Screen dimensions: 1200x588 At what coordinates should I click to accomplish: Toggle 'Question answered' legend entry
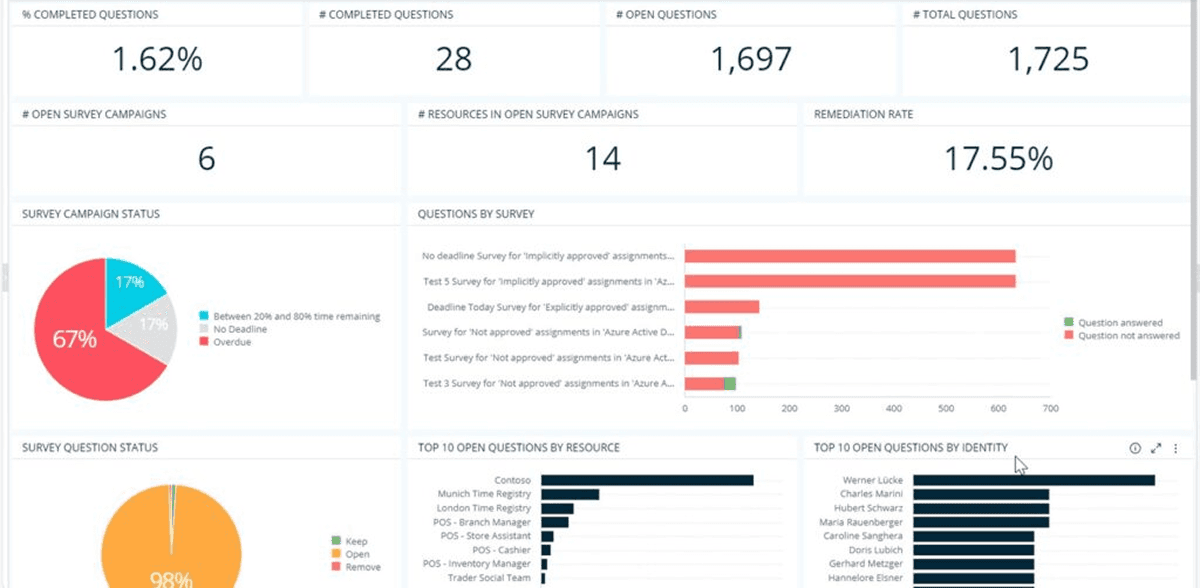(1113, 323)
